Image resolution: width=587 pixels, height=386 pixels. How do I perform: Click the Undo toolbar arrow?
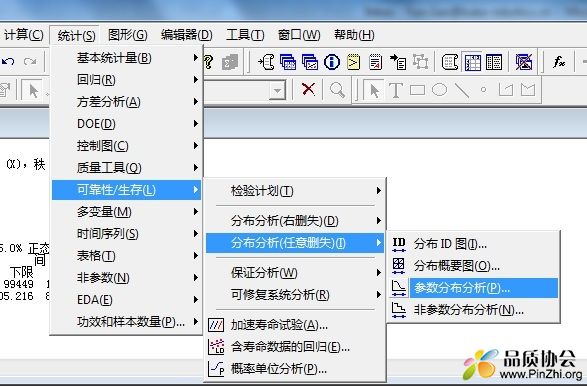[x=8, y=61]
